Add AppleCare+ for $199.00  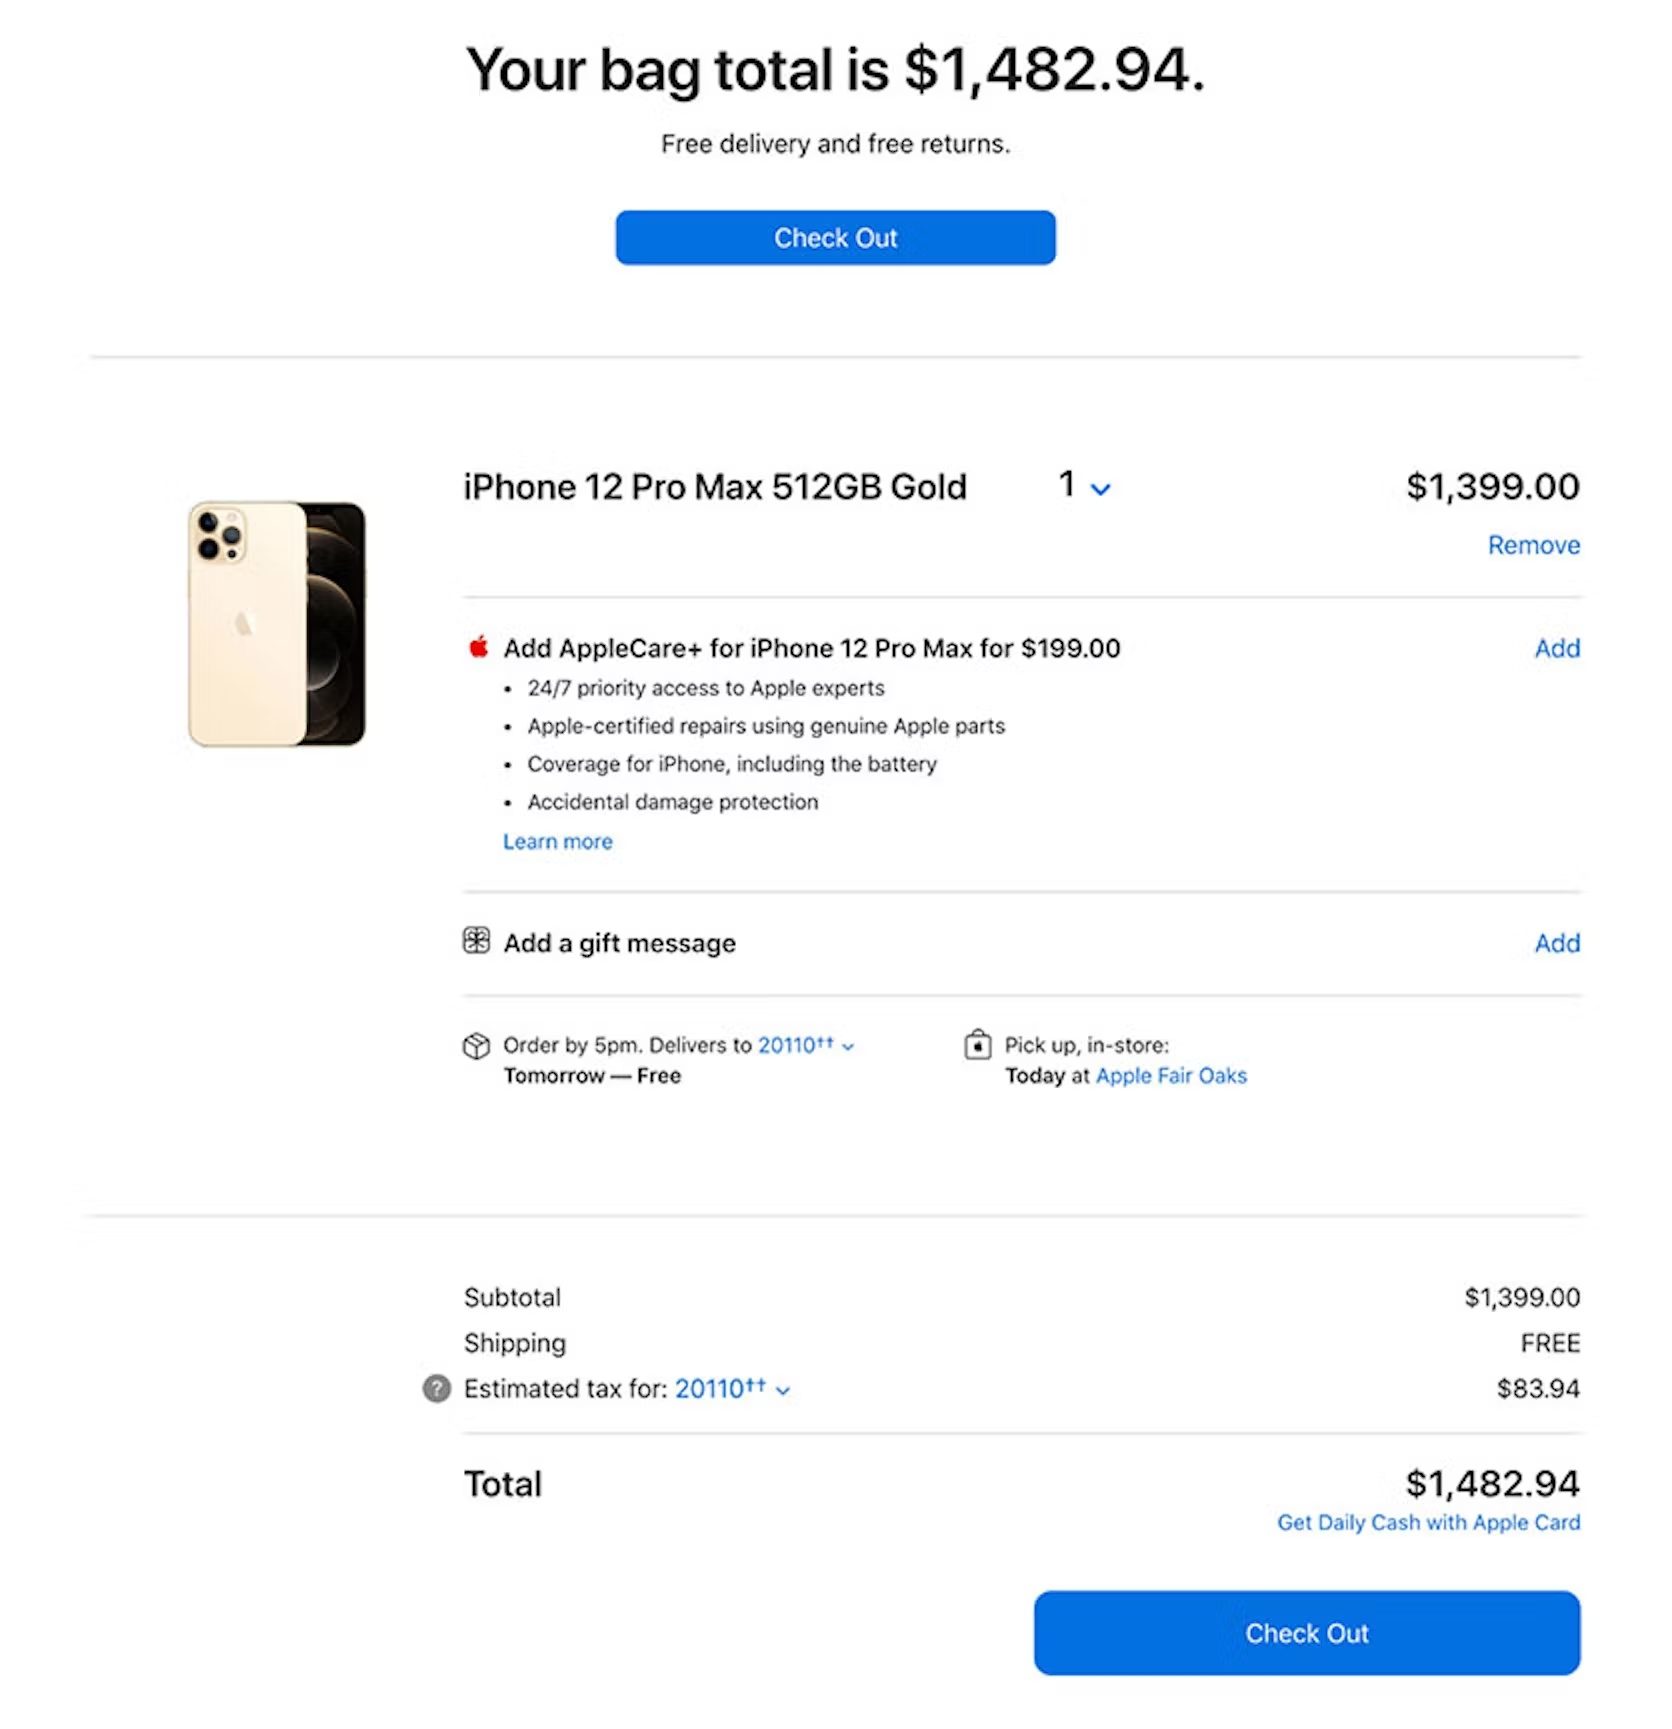[x=1556, y=649]
